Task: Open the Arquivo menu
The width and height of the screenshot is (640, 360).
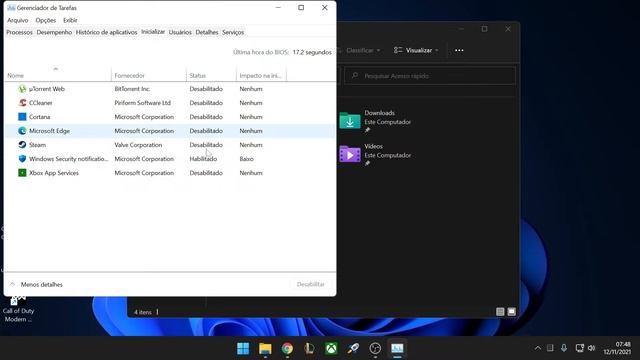Action: click(18, 20)
